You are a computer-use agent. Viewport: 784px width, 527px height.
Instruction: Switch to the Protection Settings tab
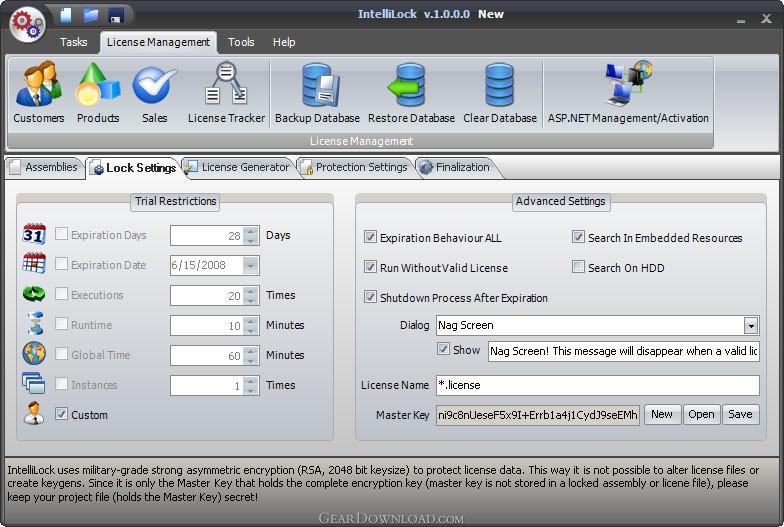pos(355,167)
